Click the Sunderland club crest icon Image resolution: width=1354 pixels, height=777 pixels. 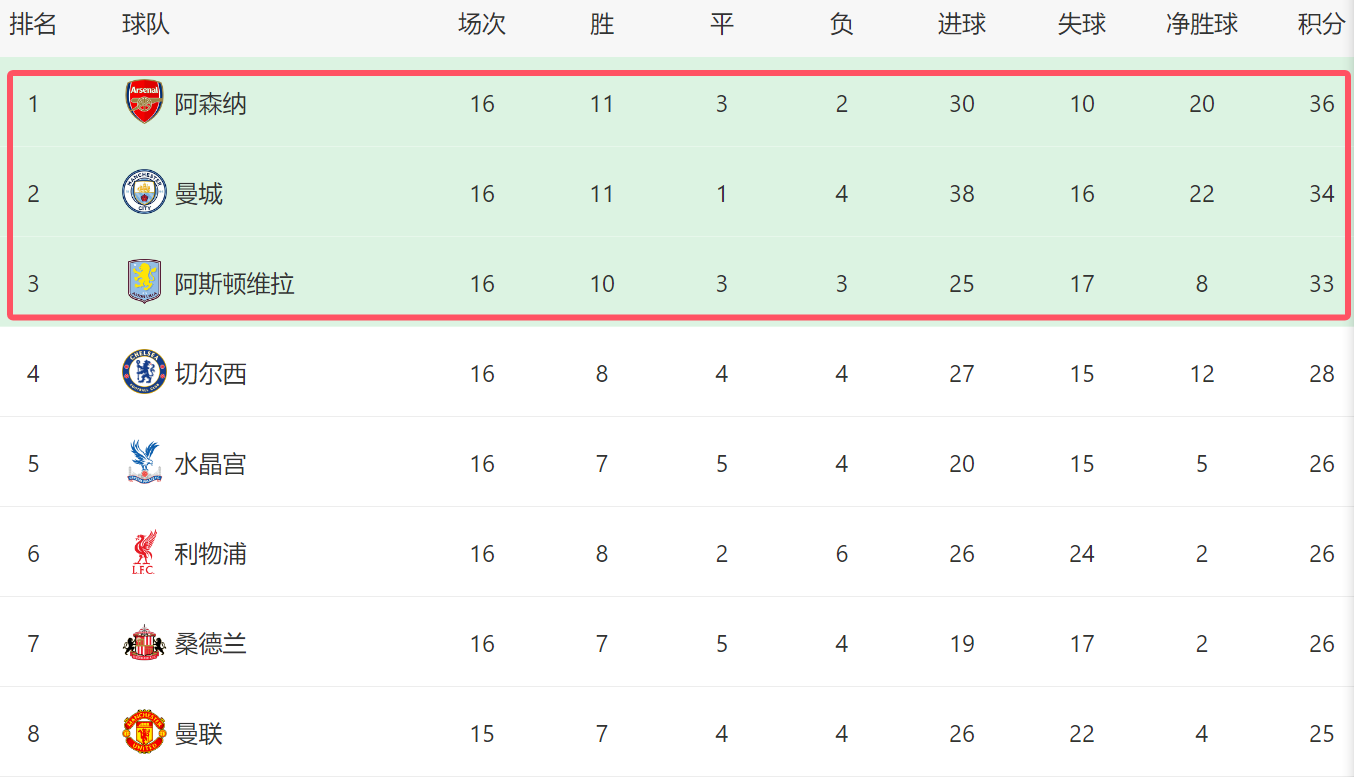144,643
